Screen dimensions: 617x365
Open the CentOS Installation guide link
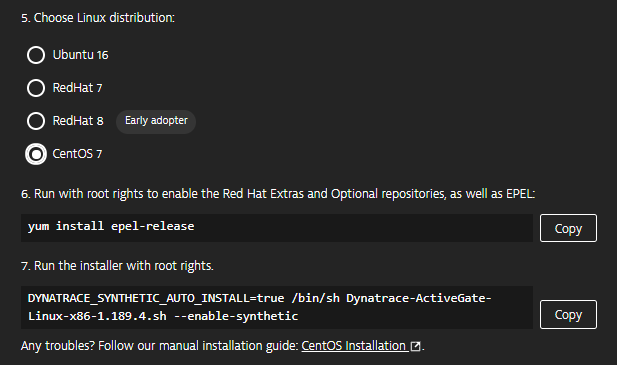(x=353, y=346)
